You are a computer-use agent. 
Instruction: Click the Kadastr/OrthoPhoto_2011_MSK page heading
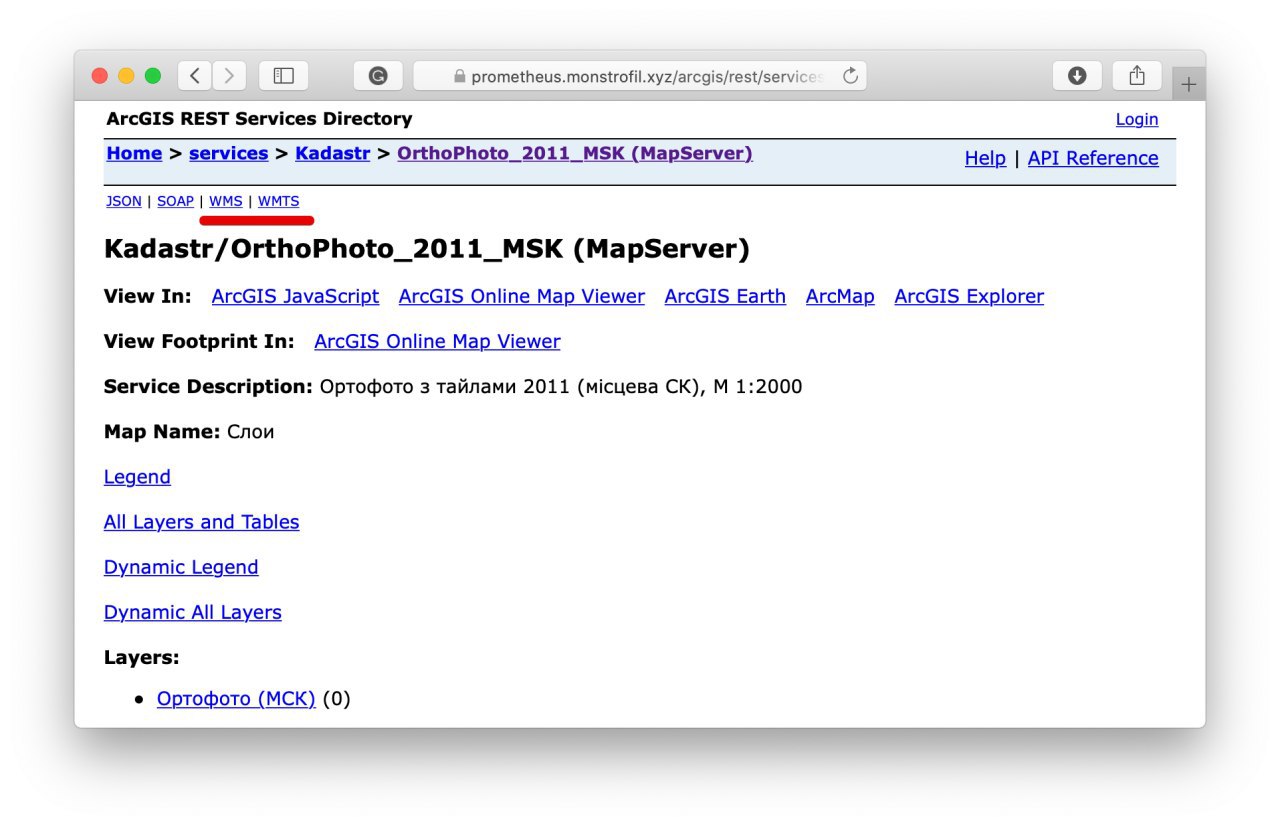click(x=427, y=249)
